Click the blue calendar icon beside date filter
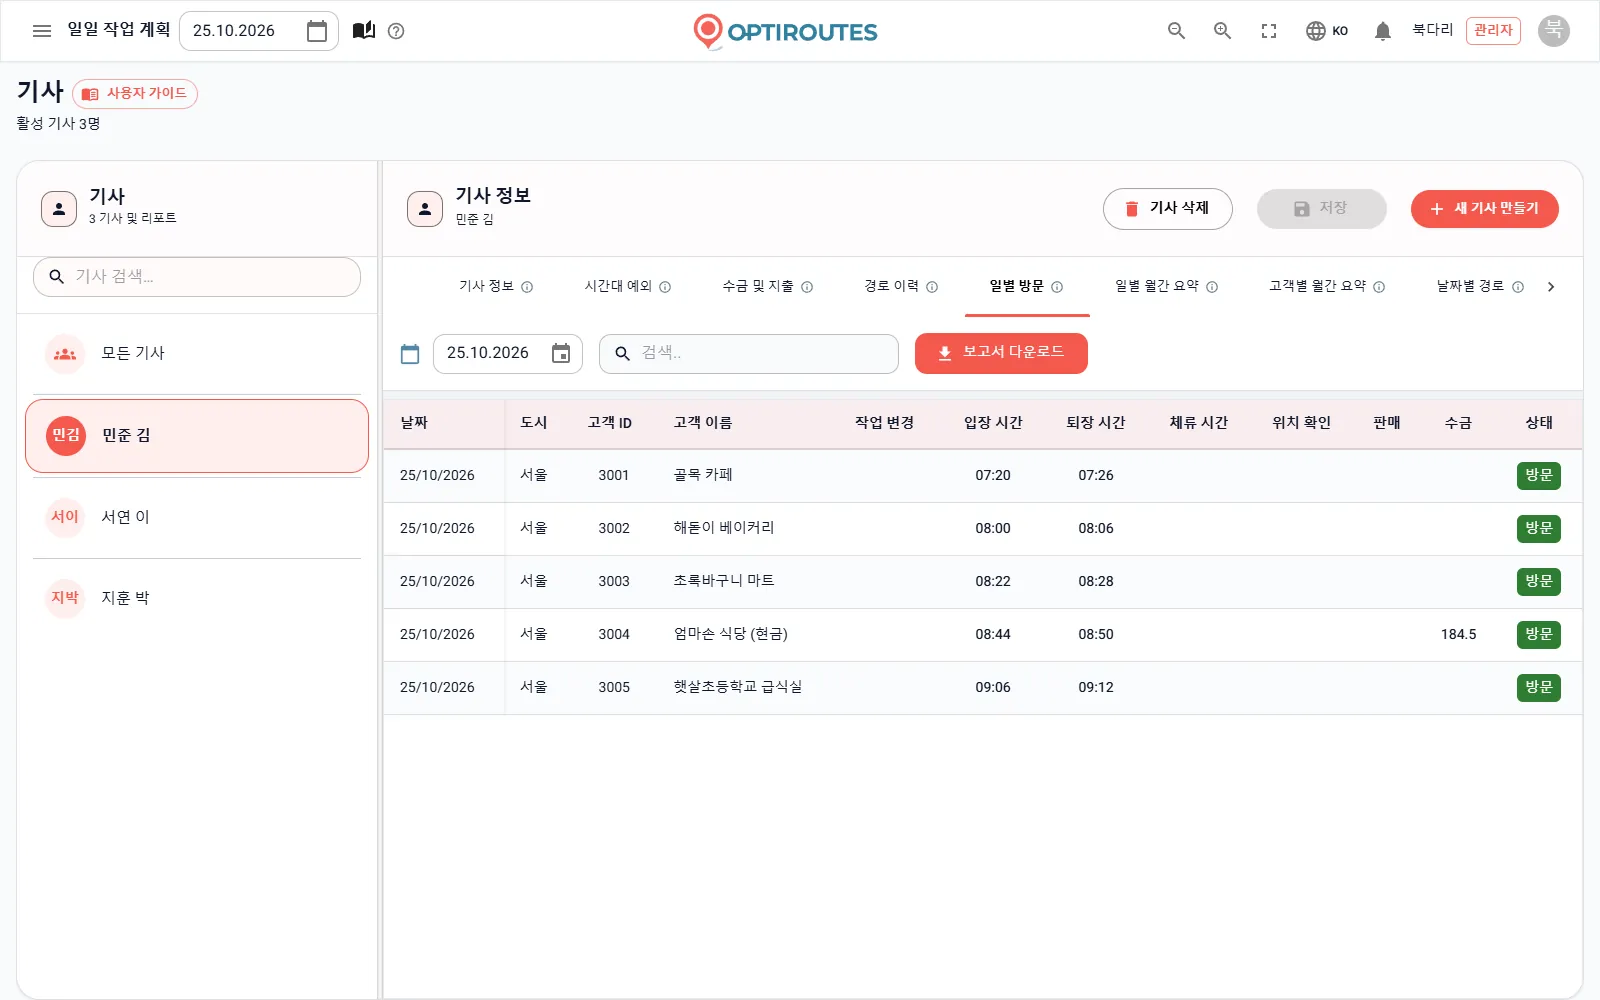The width and height of the screenshot is (1600, 1000). click(410, 354)
